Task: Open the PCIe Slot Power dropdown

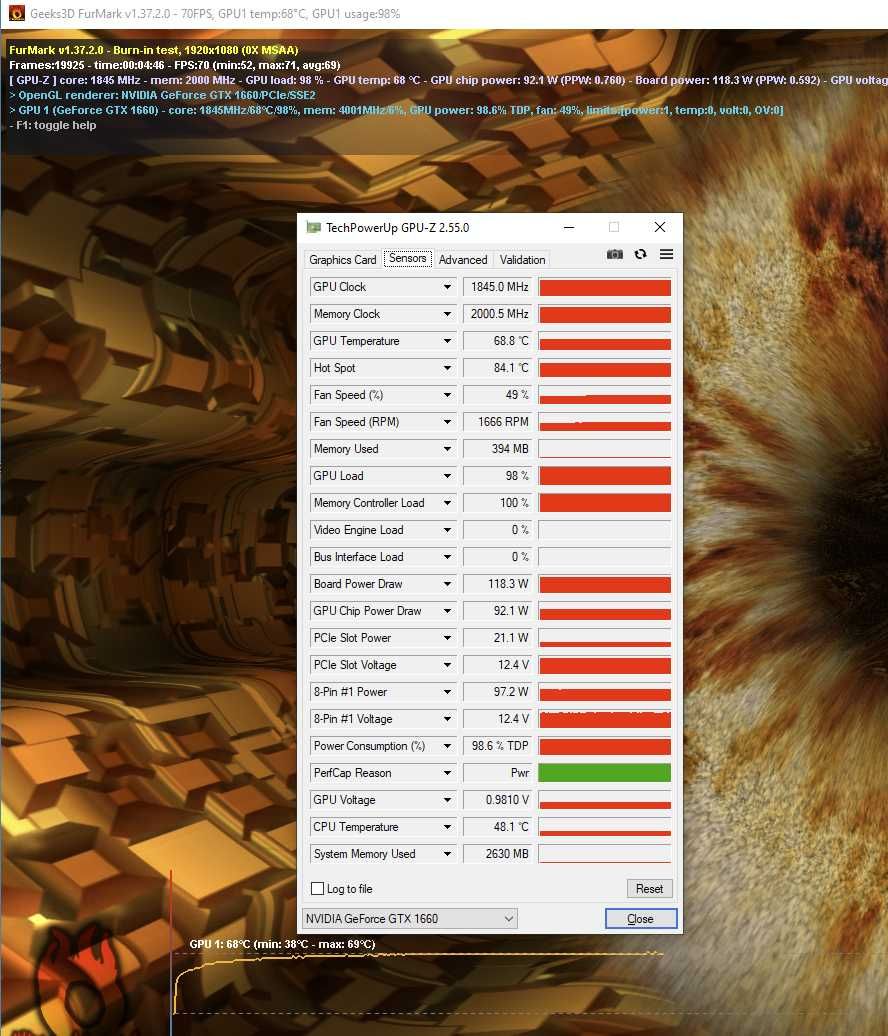Action: point(447,638)
